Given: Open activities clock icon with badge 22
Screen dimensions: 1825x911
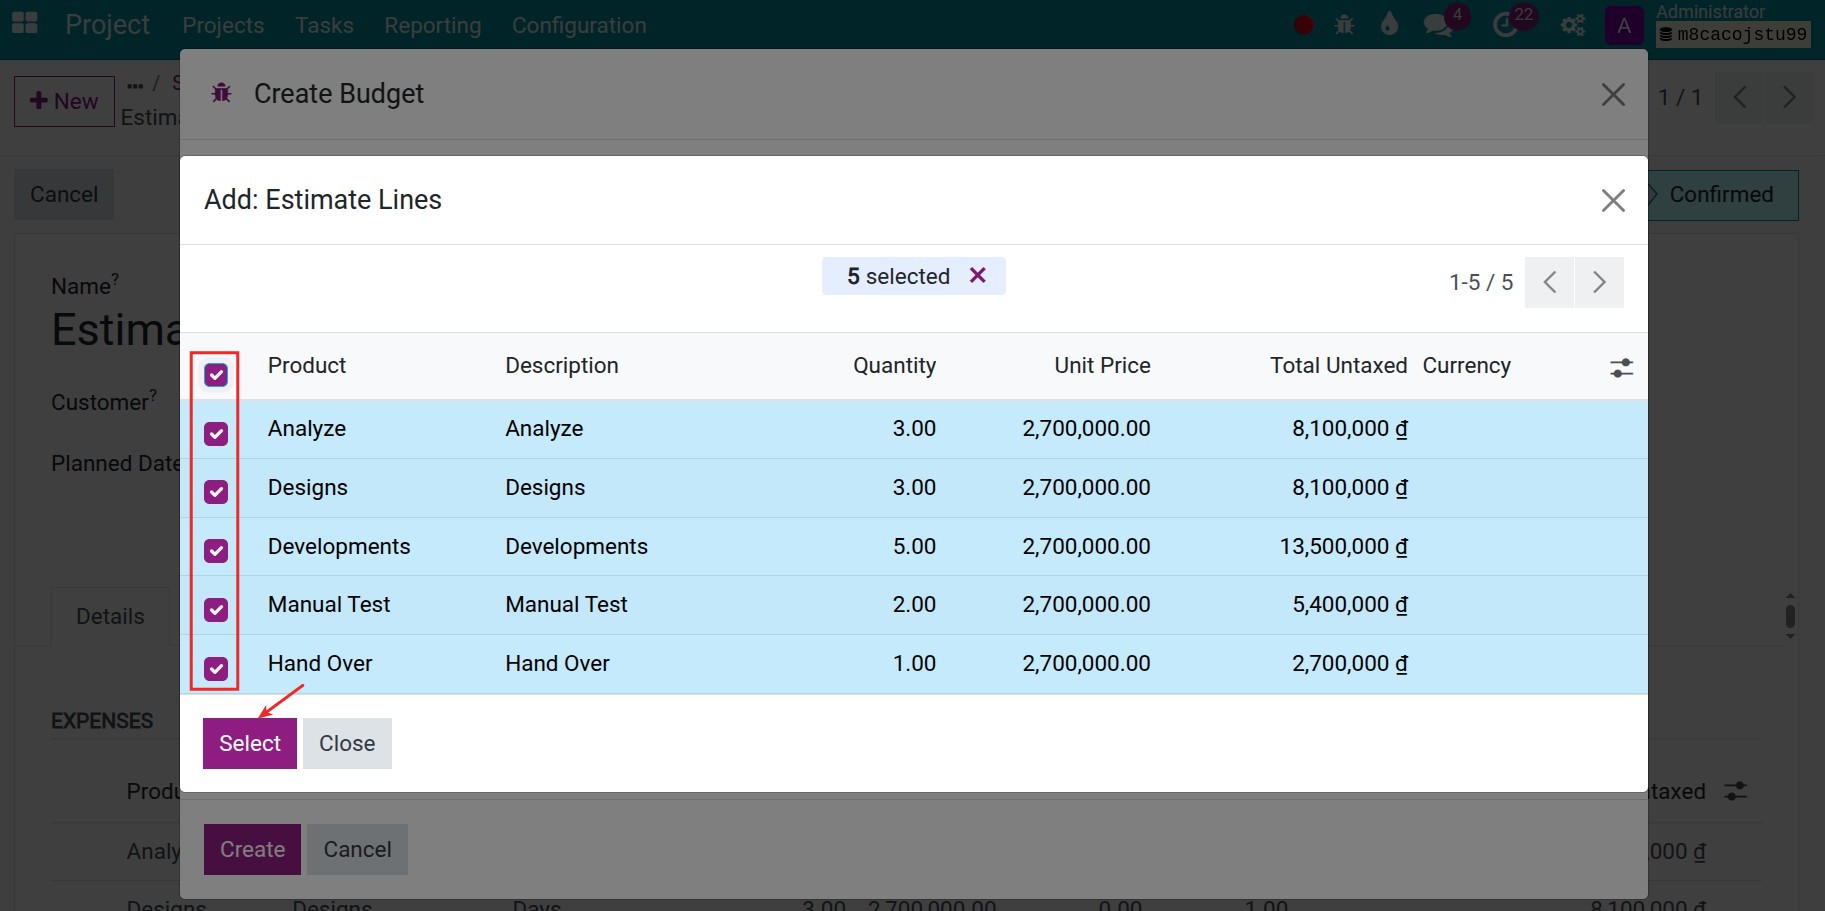Looking at the screenshot, I should (1506, 25).
